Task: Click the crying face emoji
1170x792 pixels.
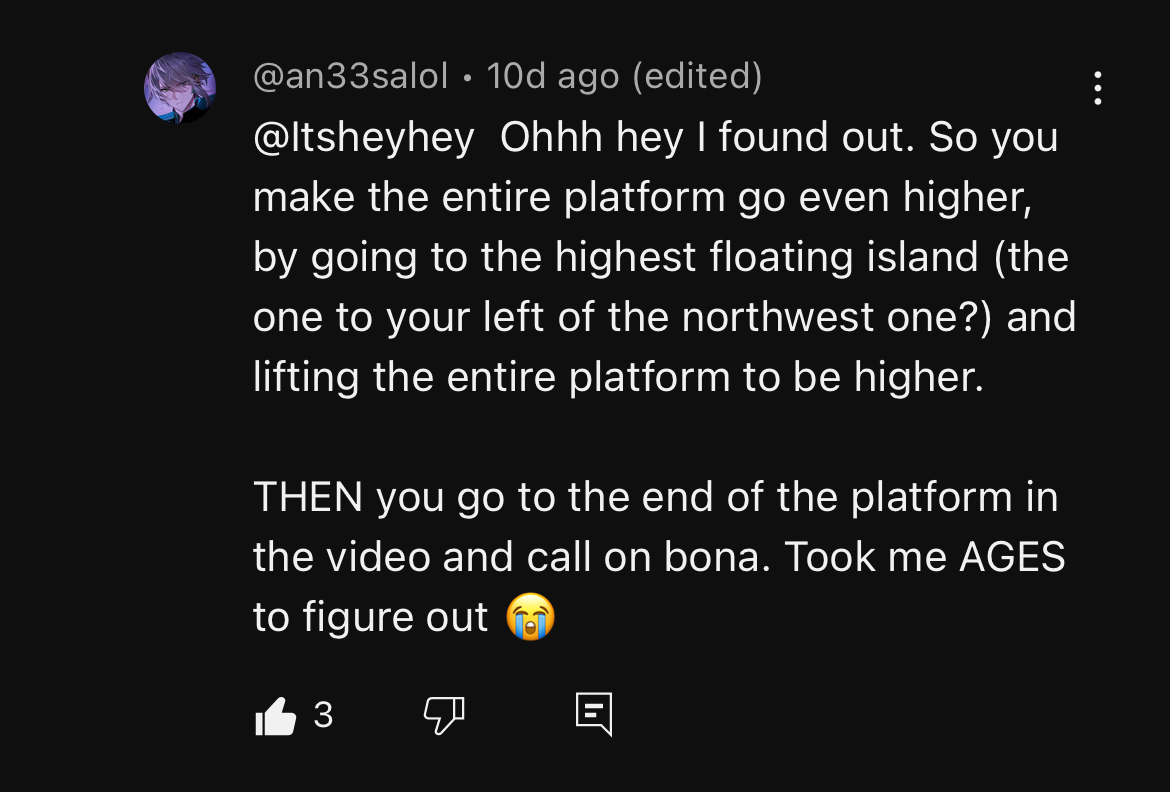Action: pyautogui.click(x=530, y=617)
